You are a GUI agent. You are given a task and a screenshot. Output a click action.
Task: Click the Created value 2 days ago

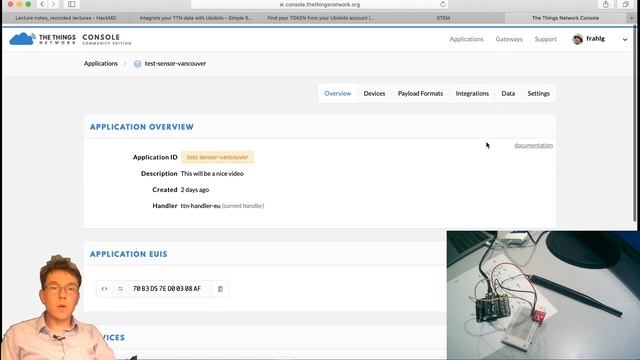click(195, 190)
